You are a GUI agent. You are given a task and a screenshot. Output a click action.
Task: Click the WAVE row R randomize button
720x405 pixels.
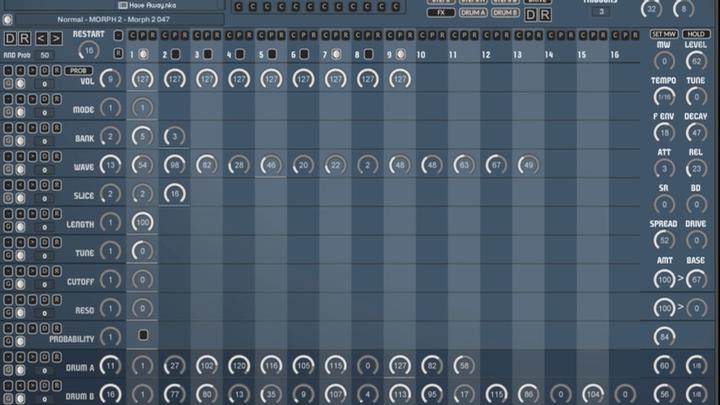pyautogui.click(x=56, y=156)
